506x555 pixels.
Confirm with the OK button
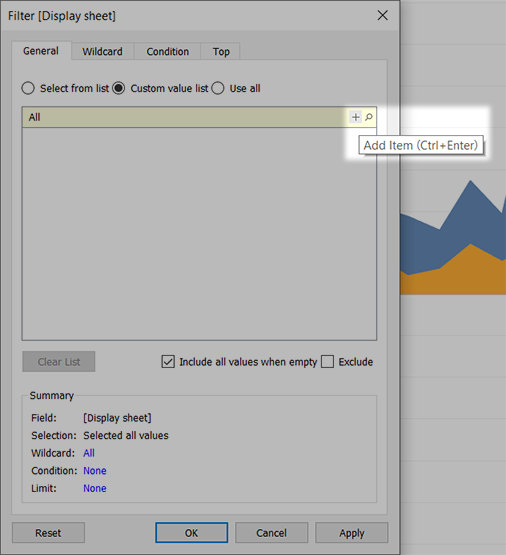[x=191, y=533]
